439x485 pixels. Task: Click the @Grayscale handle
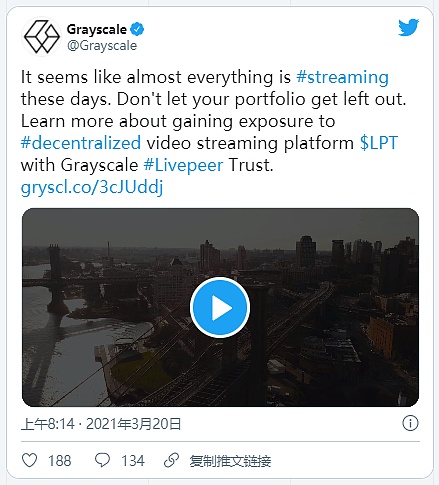[102, 46]
